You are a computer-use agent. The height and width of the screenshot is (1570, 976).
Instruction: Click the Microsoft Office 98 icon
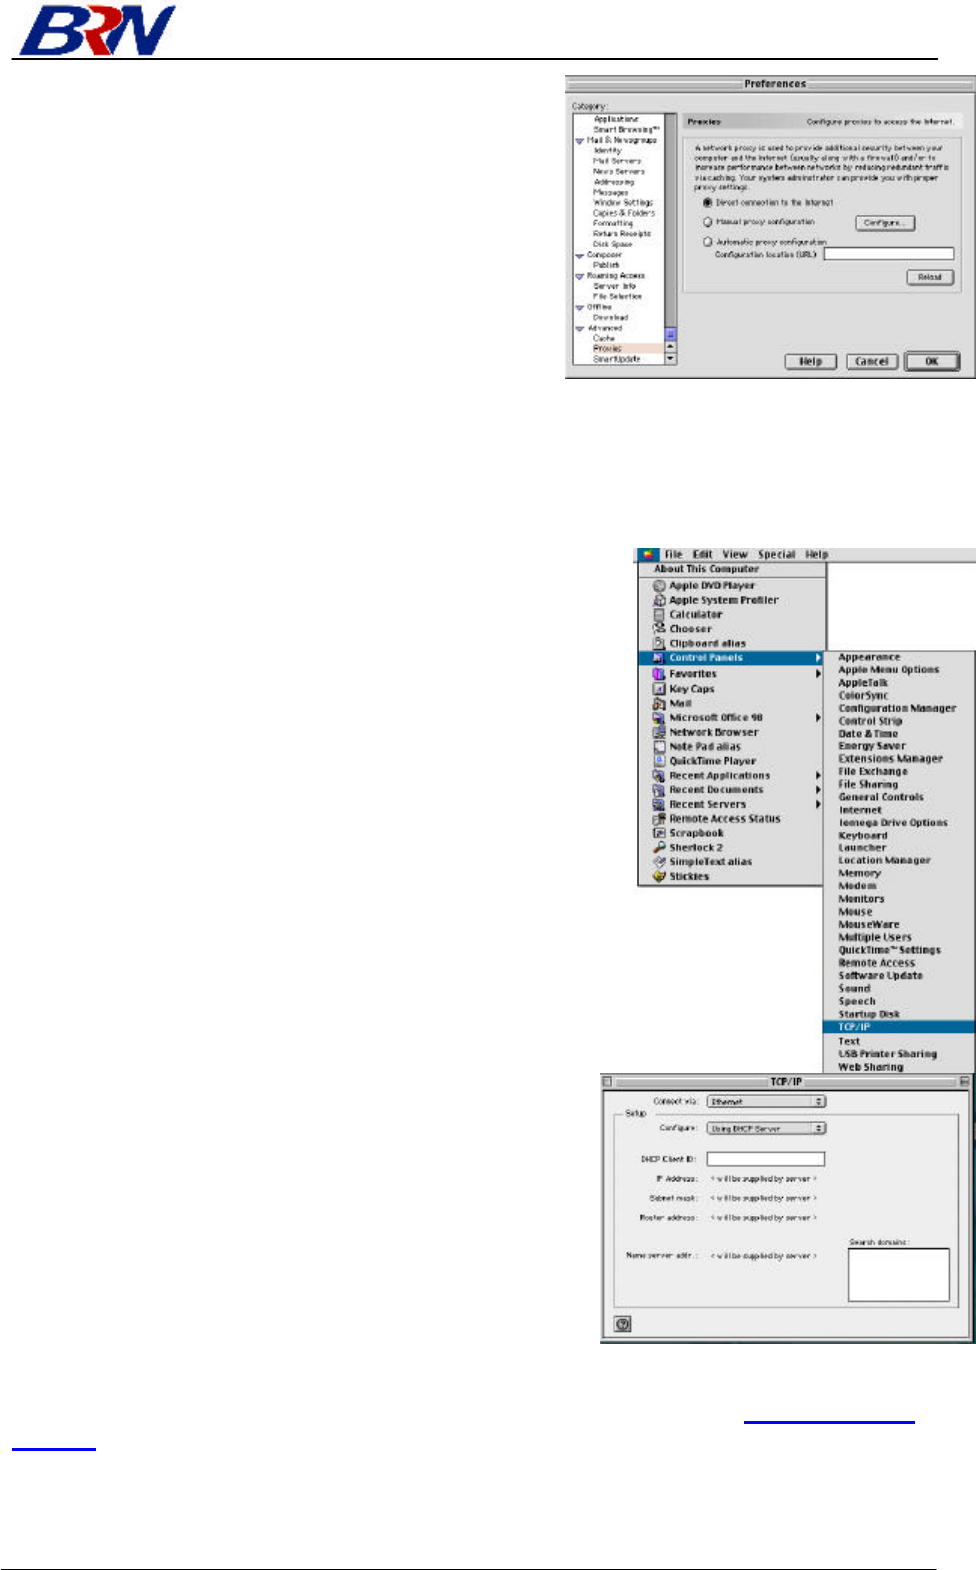[x=659, y=718]
